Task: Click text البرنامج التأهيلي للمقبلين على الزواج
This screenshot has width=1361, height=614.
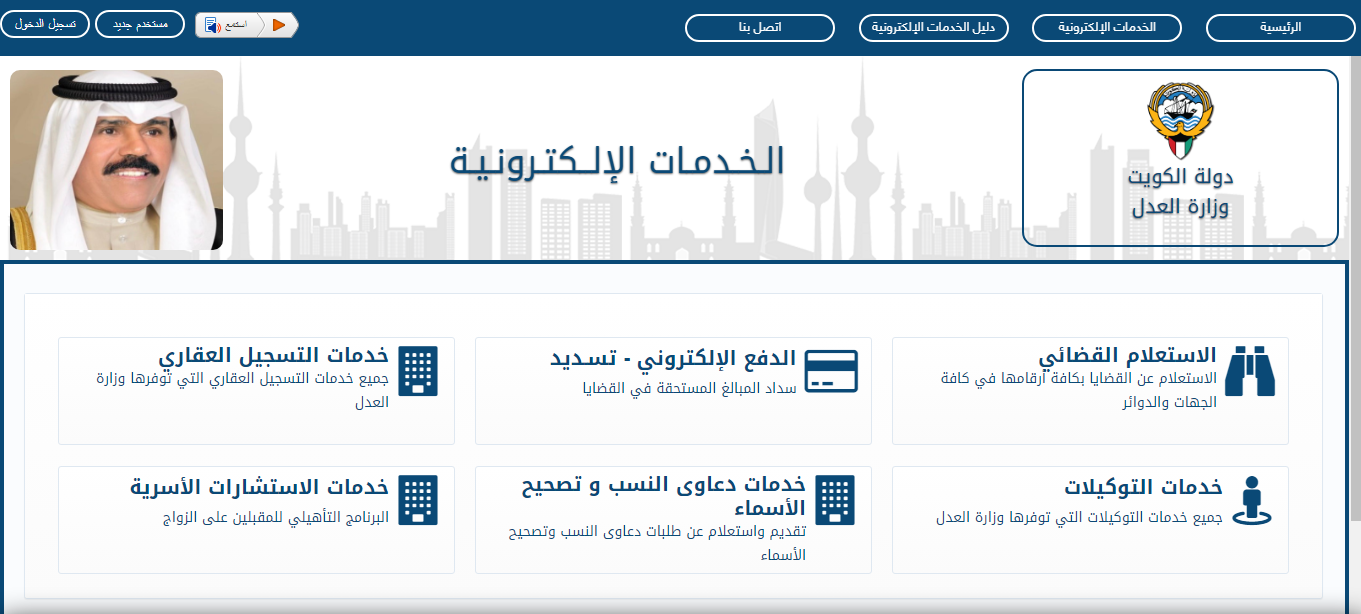Action: 276,518
